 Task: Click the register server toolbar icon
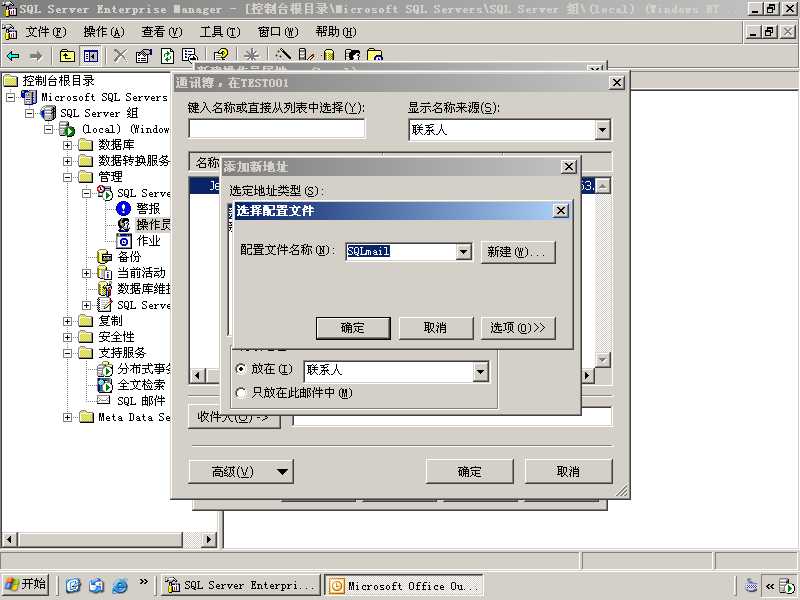pos(306,54)
